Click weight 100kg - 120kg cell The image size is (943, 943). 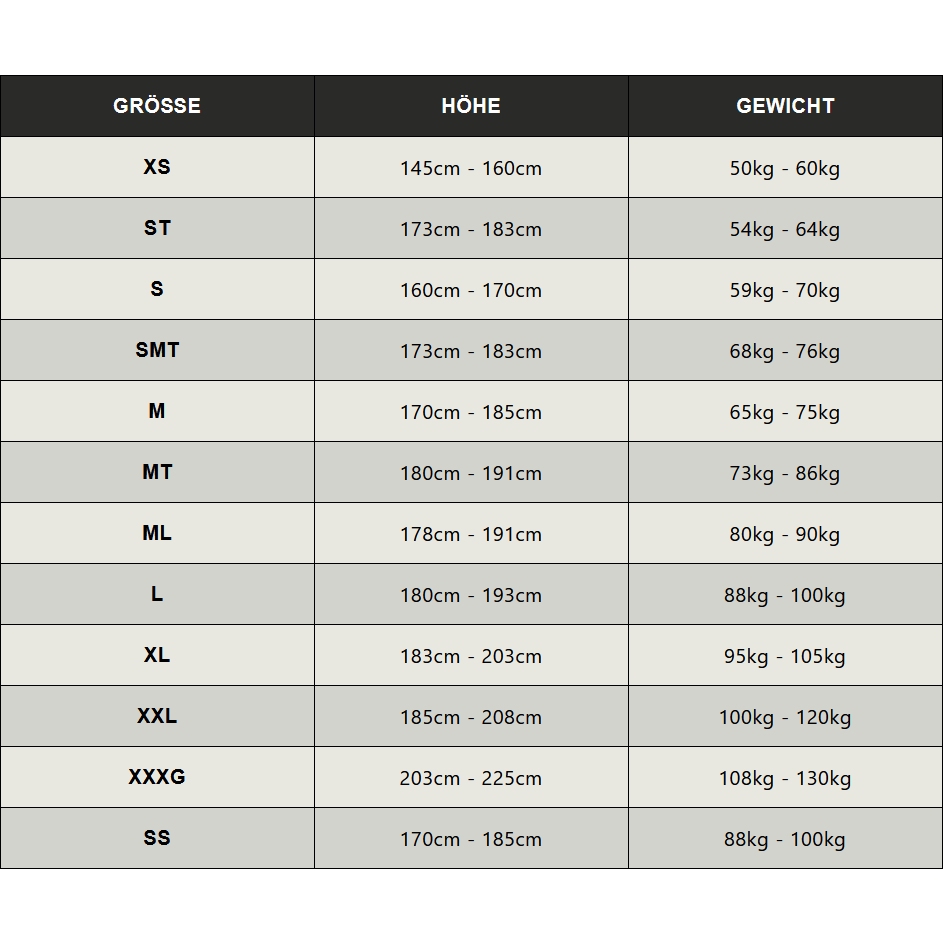coord(785,716)
